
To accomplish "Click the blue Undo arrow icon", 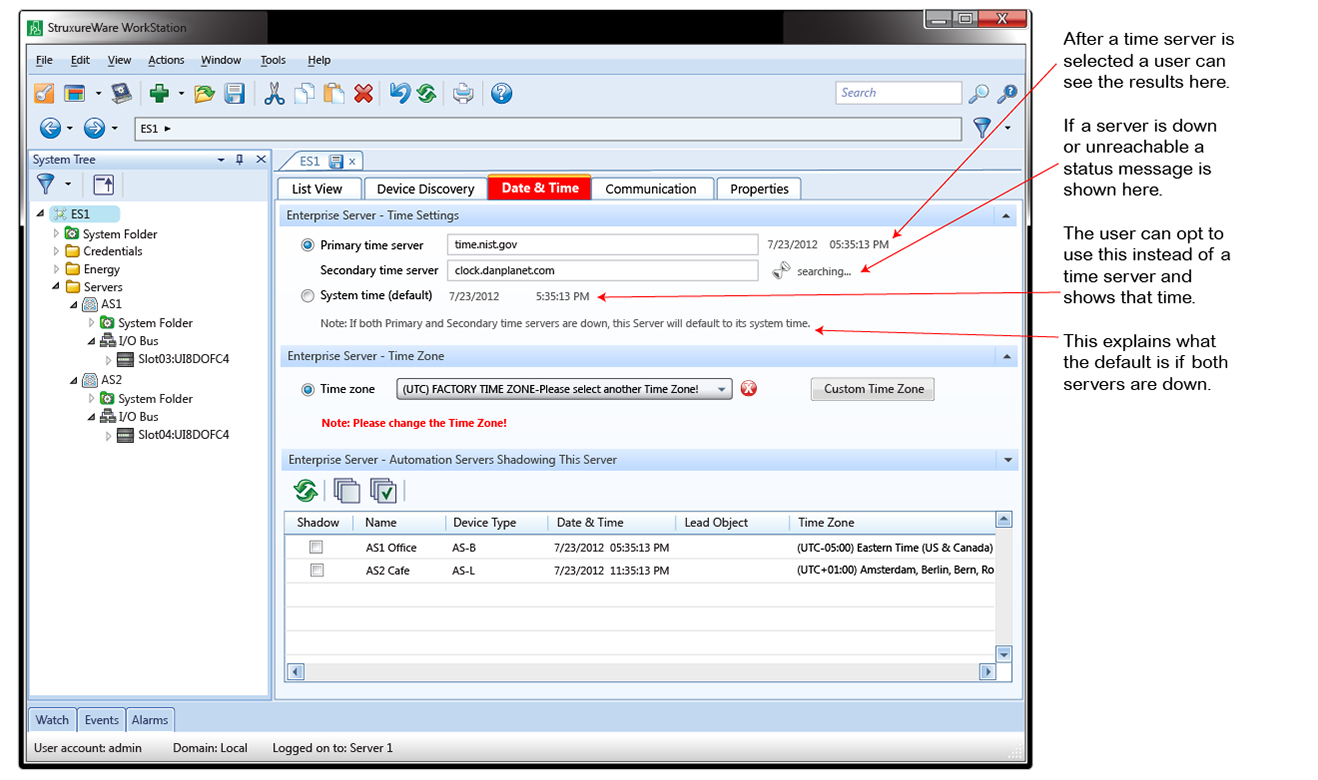I will tap(400, 93).
